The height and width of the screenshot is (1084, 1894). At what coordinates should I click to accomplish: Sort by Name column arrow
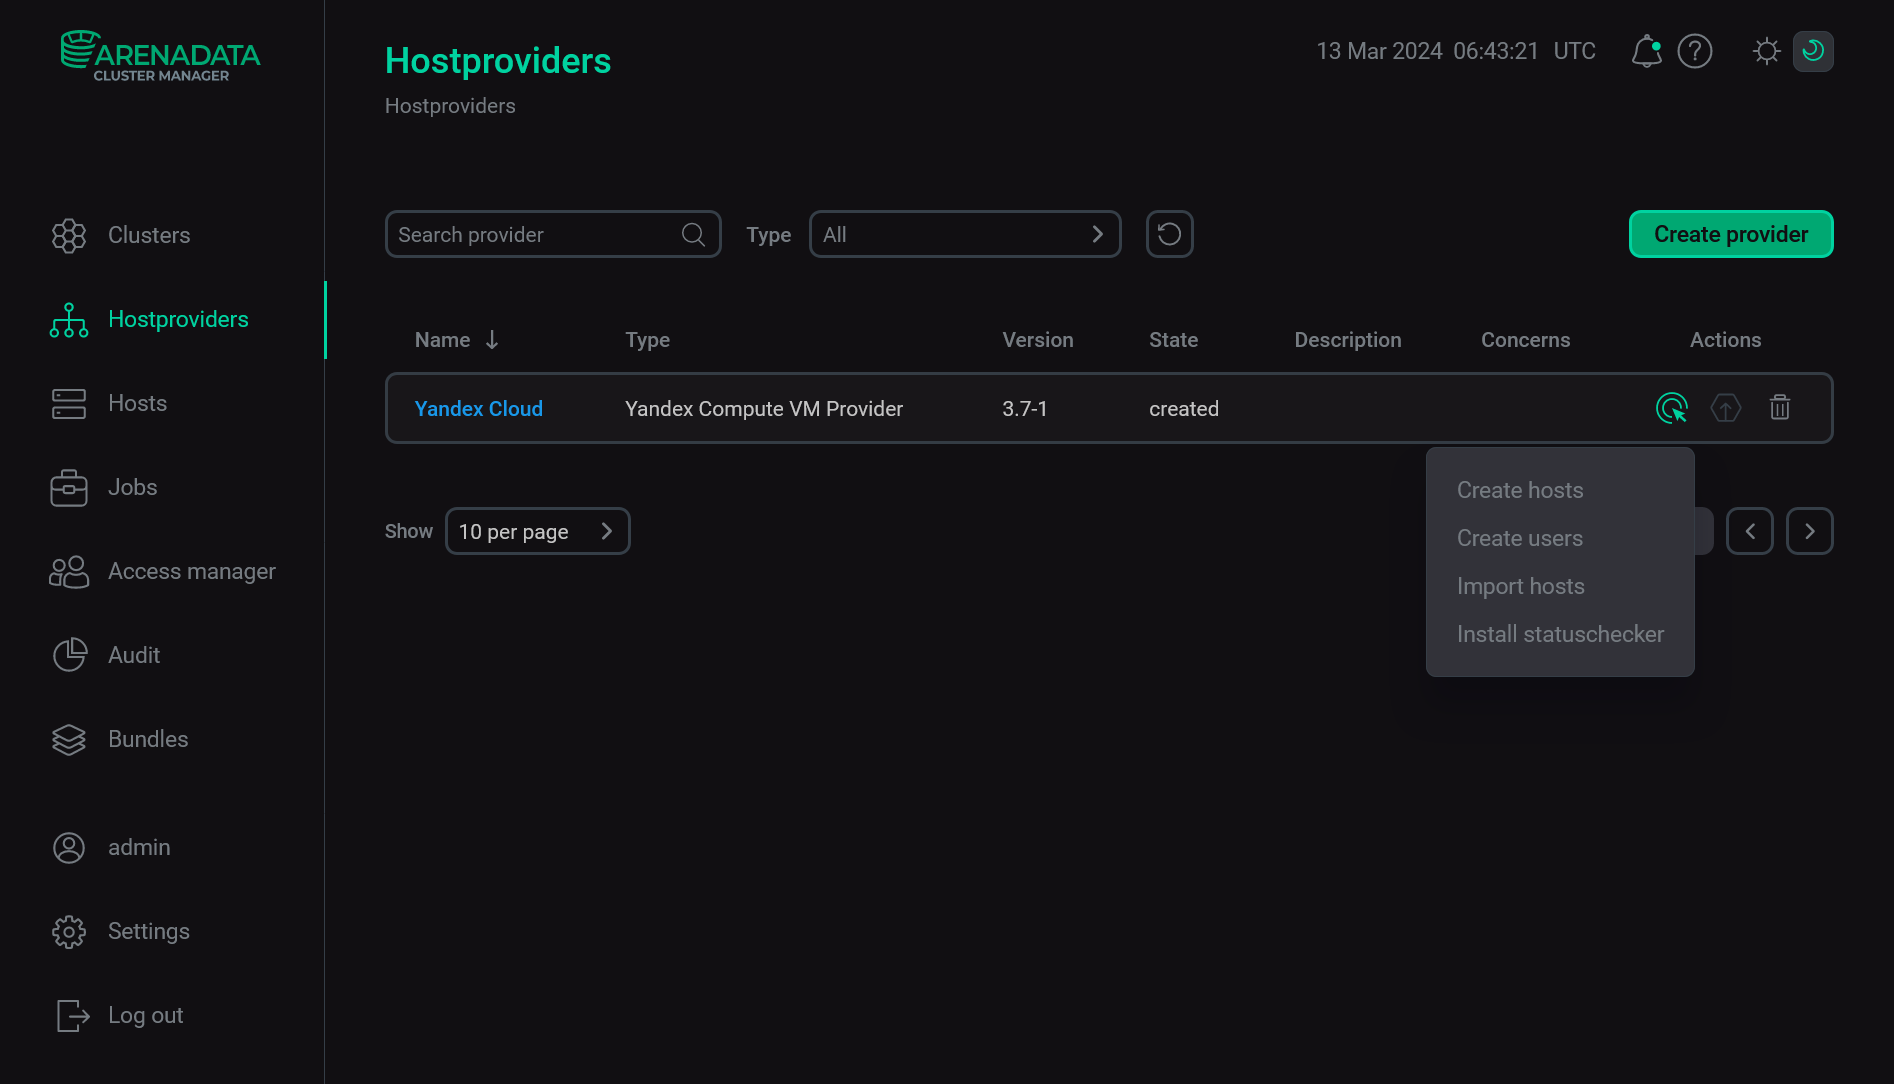[x=492, y=340]
